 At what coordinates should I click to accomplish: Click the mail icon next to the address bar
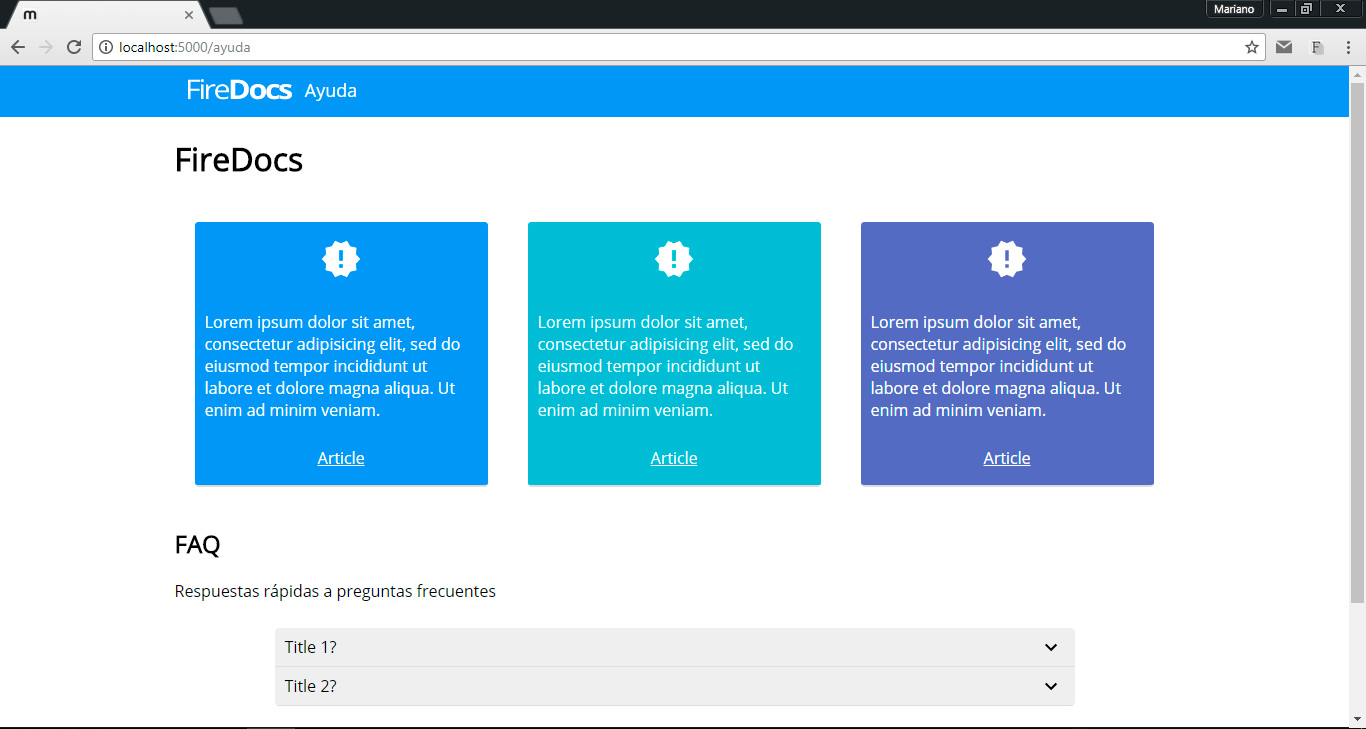coord(1284,46)
